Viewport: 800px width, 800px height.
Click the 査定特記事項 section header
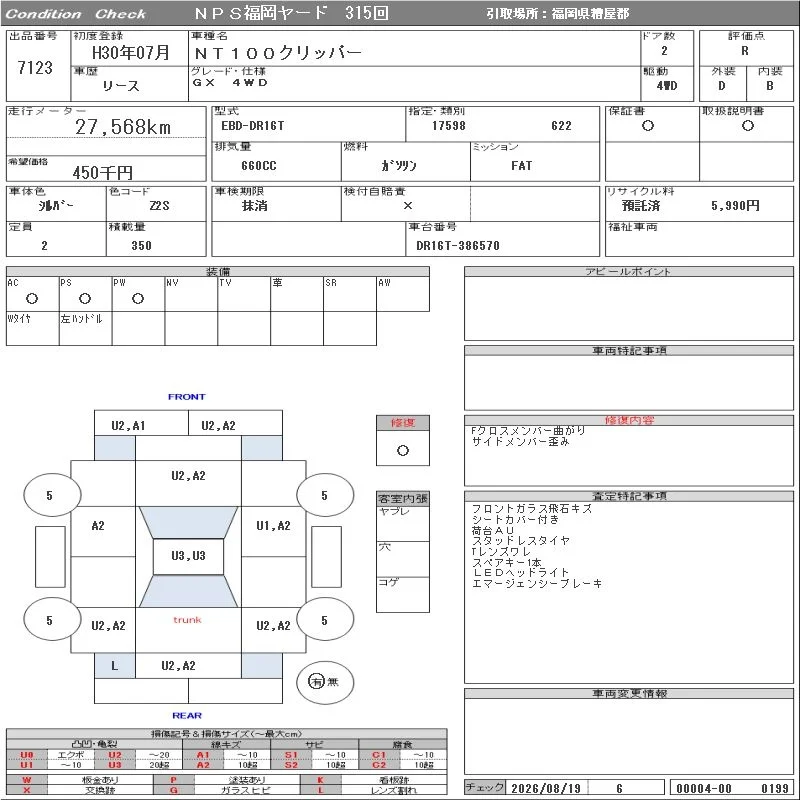[629, 496]
